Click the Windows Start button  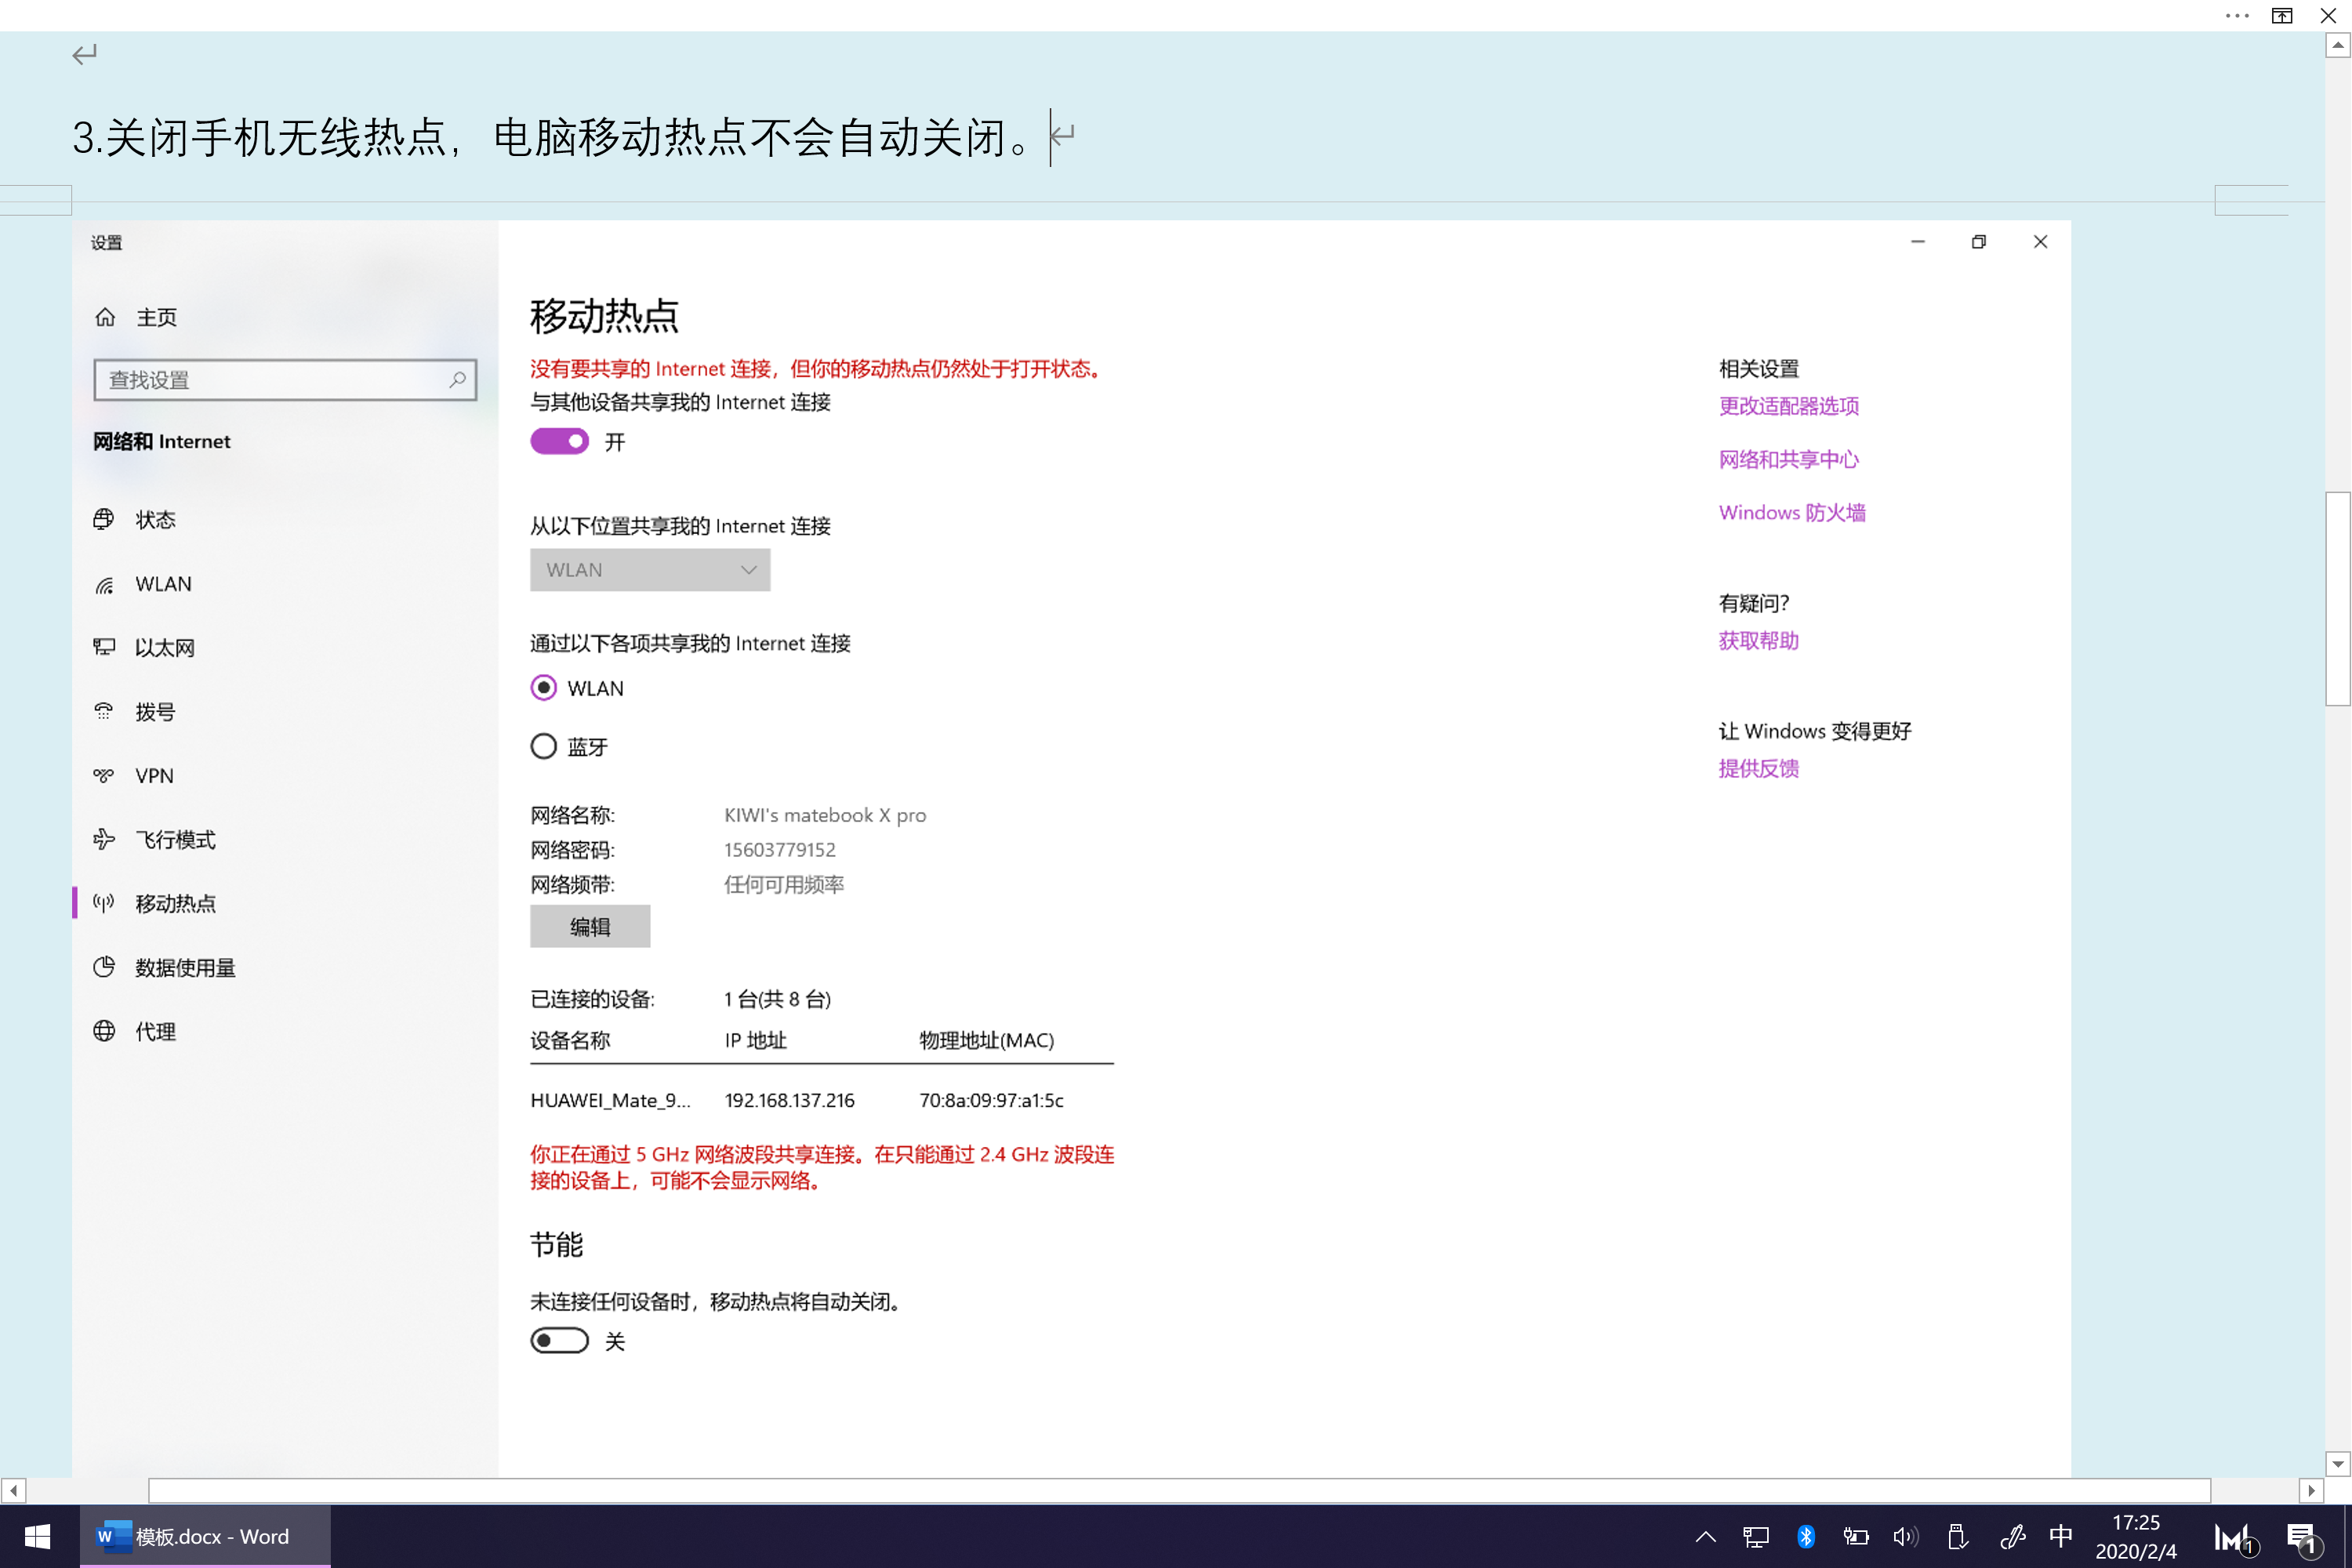pyautogui.click(x=38, y=1536)
